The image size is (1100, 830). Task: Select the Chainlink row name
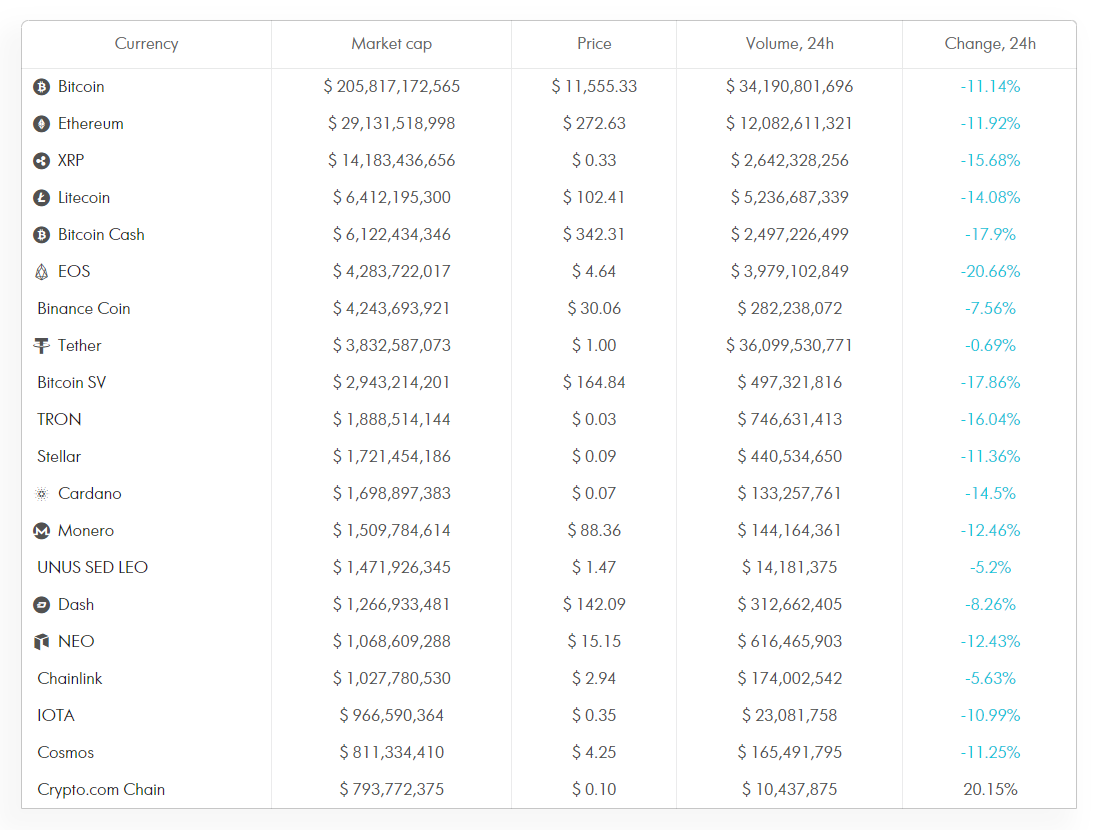click(x=69, y=679)
